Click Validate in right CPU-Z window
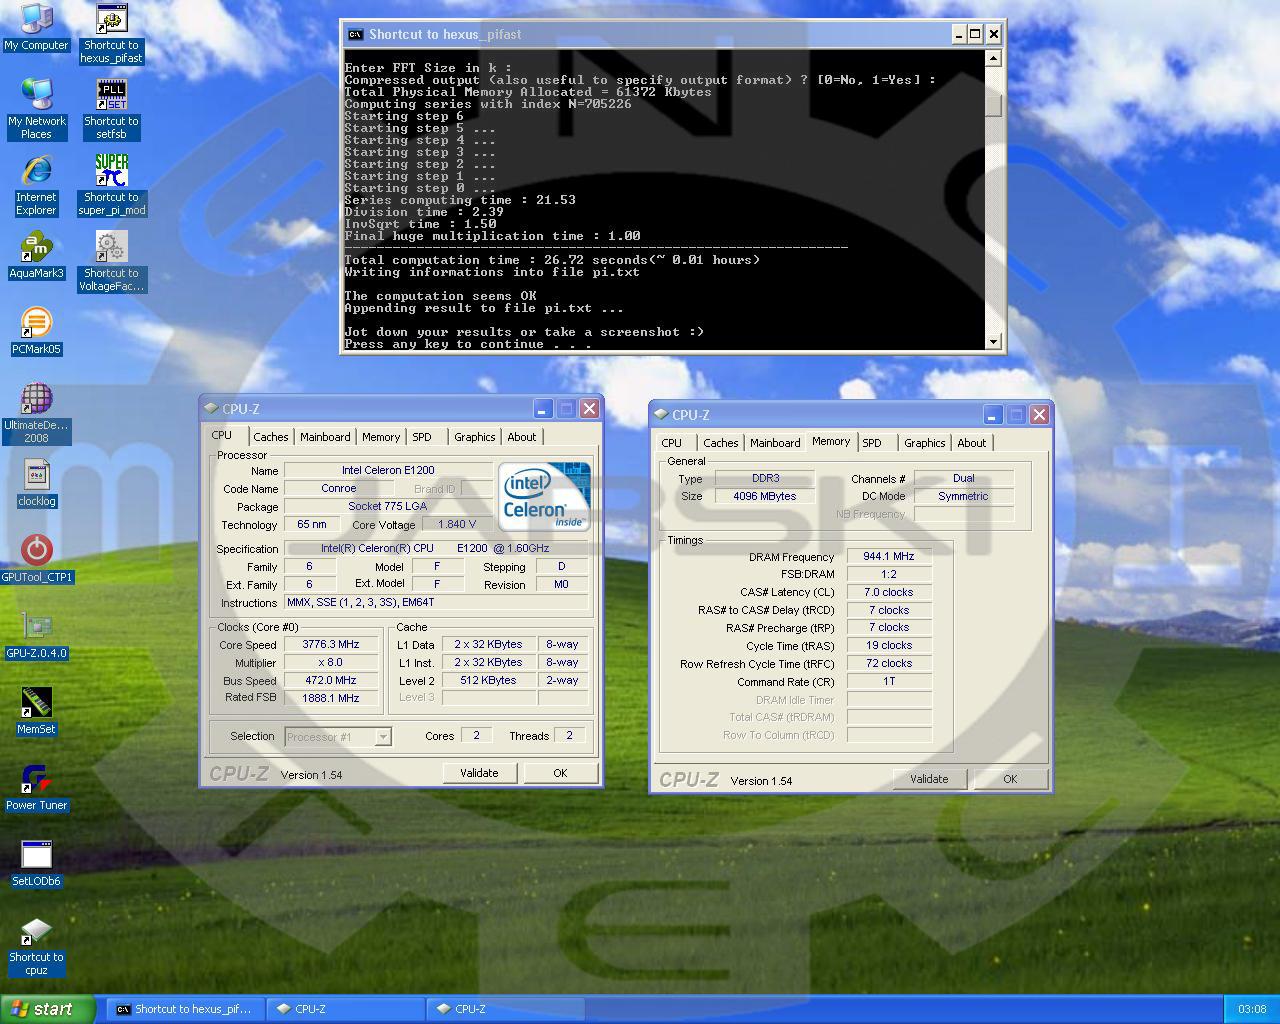1280x1024 pixels. click(x=929, y=779)
